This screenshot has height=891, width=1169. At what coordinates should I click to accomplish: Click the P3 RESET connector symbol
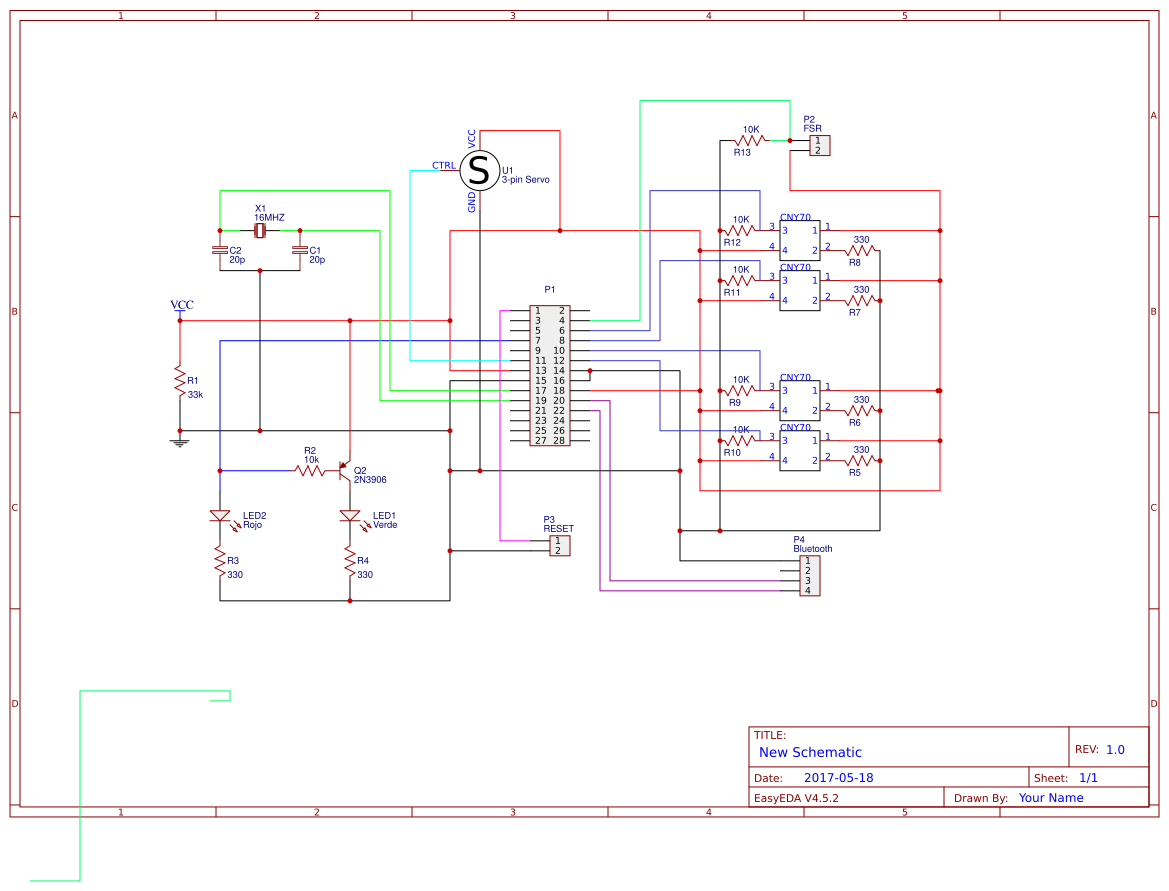point(560,545)
